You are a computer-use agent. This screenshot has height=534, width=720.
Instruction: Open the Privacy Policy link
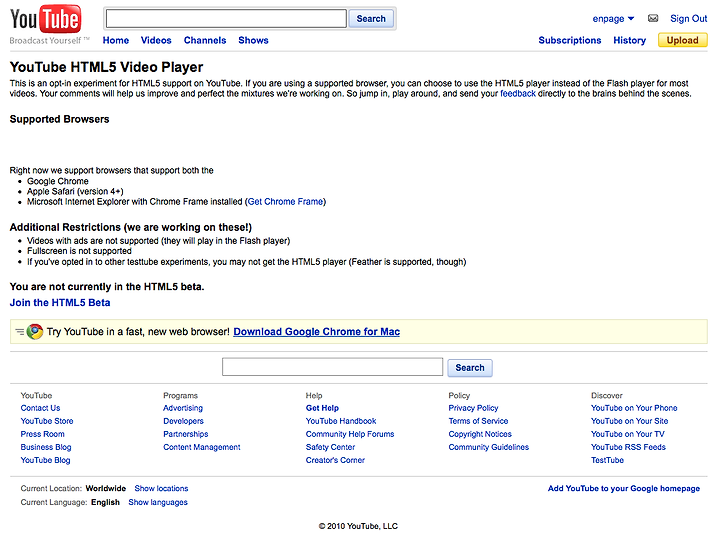tap(473, 408)
